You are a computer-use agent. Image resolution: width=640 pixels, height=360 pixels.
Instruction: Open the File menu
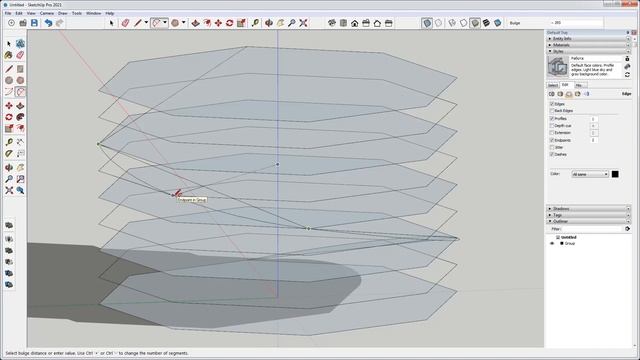coord(8,13)
